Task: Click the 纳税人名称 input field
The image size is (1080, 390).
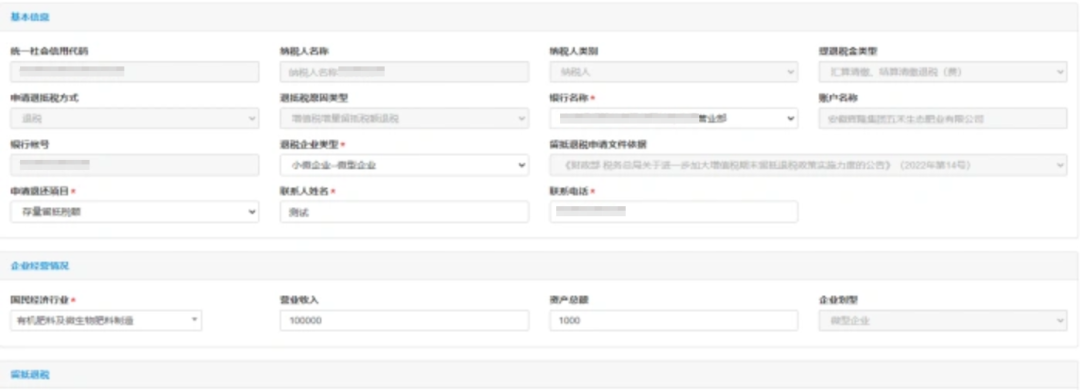Action: point(404,72)
